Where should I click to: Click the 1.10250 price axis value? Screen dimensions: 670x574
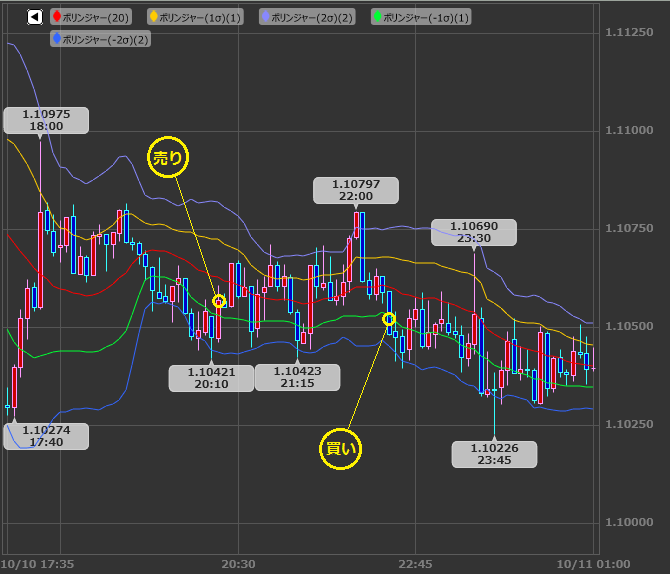click(x=629, y=424)
